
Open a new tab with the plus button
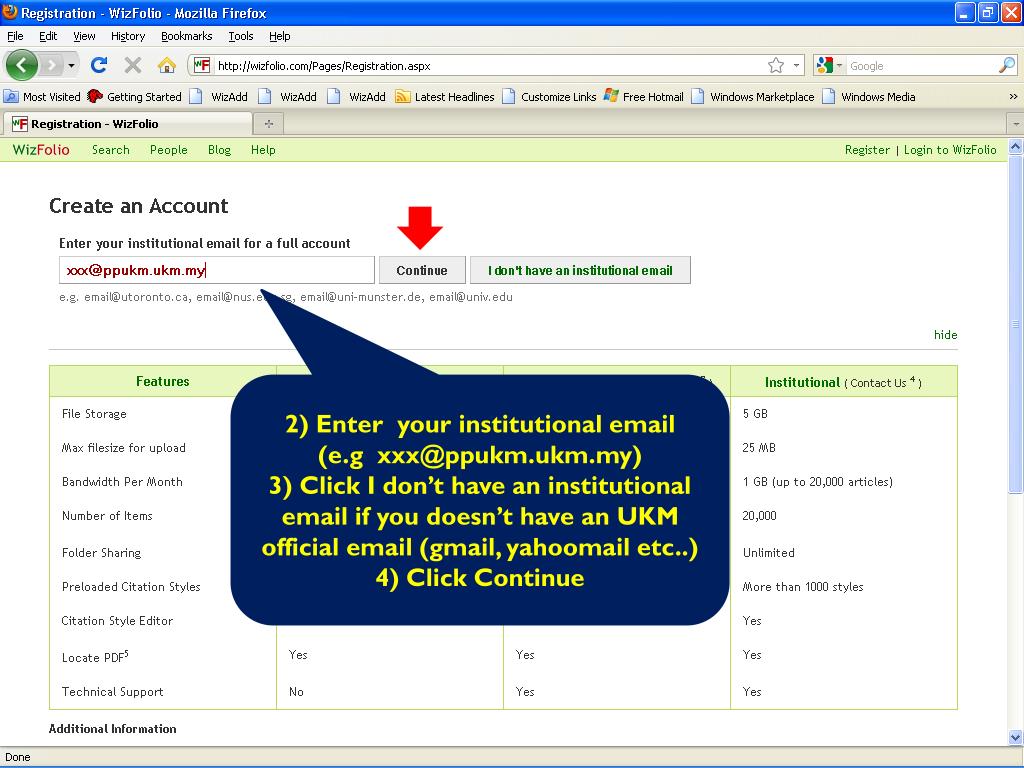(268, 123)
